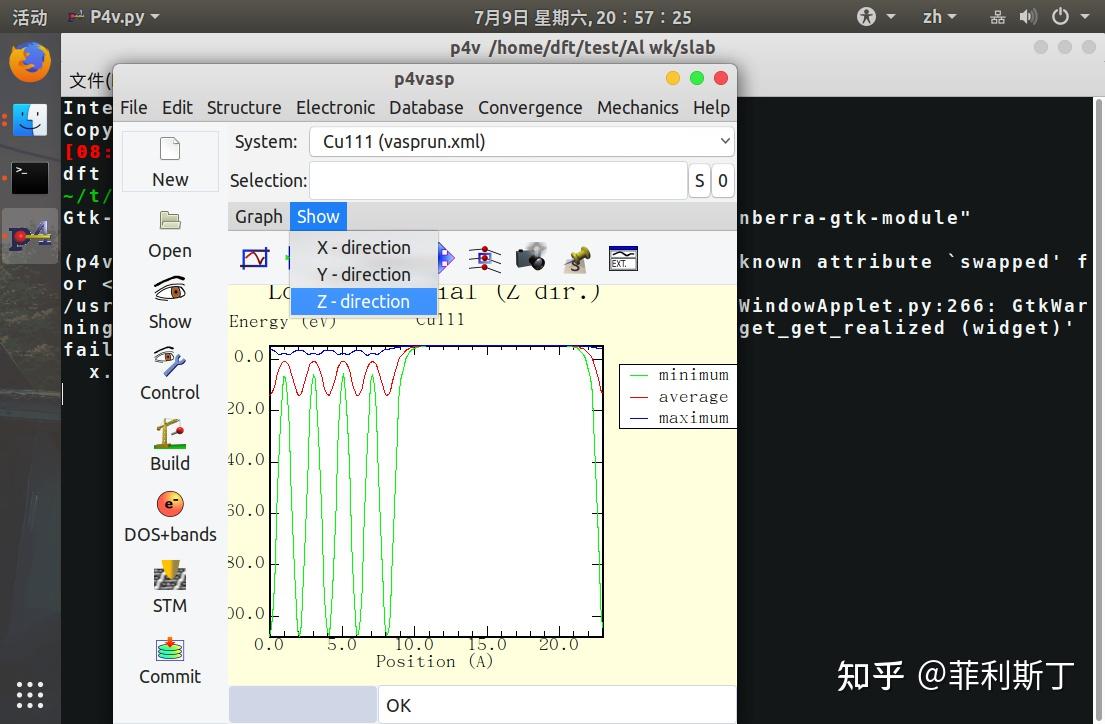Open the Control applet icon
Image resolution: width=1105 pixels, height=724 pixels.
pos(170,362)
